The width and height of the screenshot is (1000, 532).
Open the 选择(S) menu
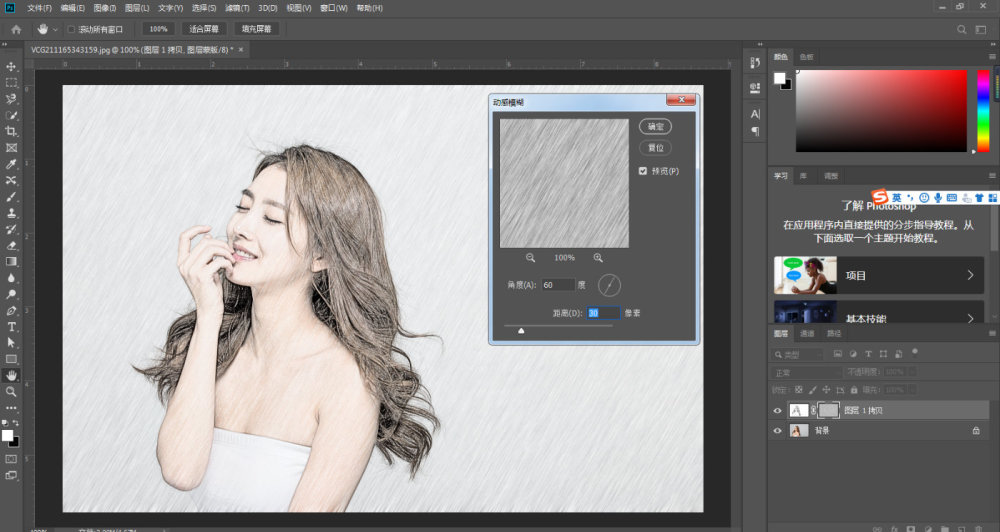click(x=203, y=8)
